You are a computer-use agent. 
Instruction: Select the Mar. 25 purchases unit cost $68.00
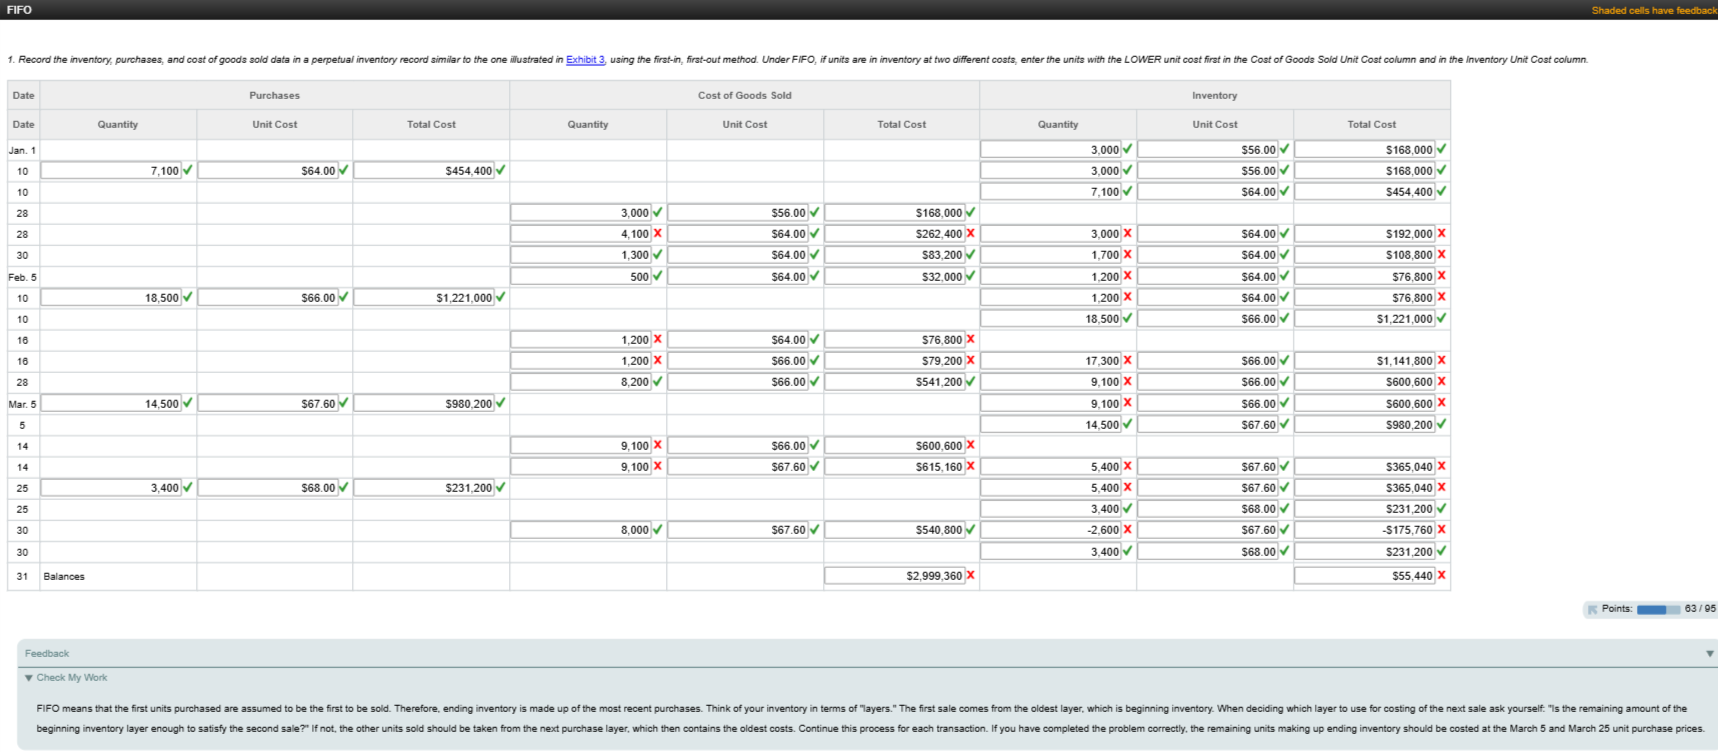tap(268, 488)
